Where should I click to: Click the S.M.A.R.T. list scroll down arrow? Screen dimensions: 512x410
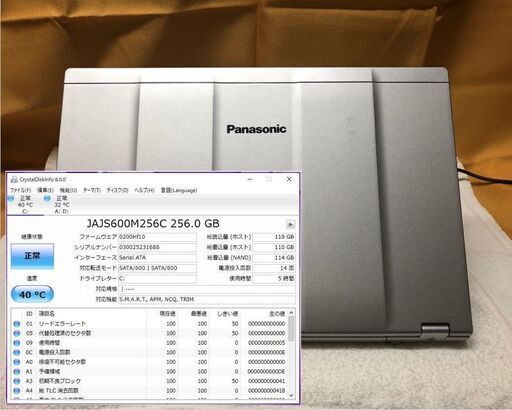tap(291, 395)
